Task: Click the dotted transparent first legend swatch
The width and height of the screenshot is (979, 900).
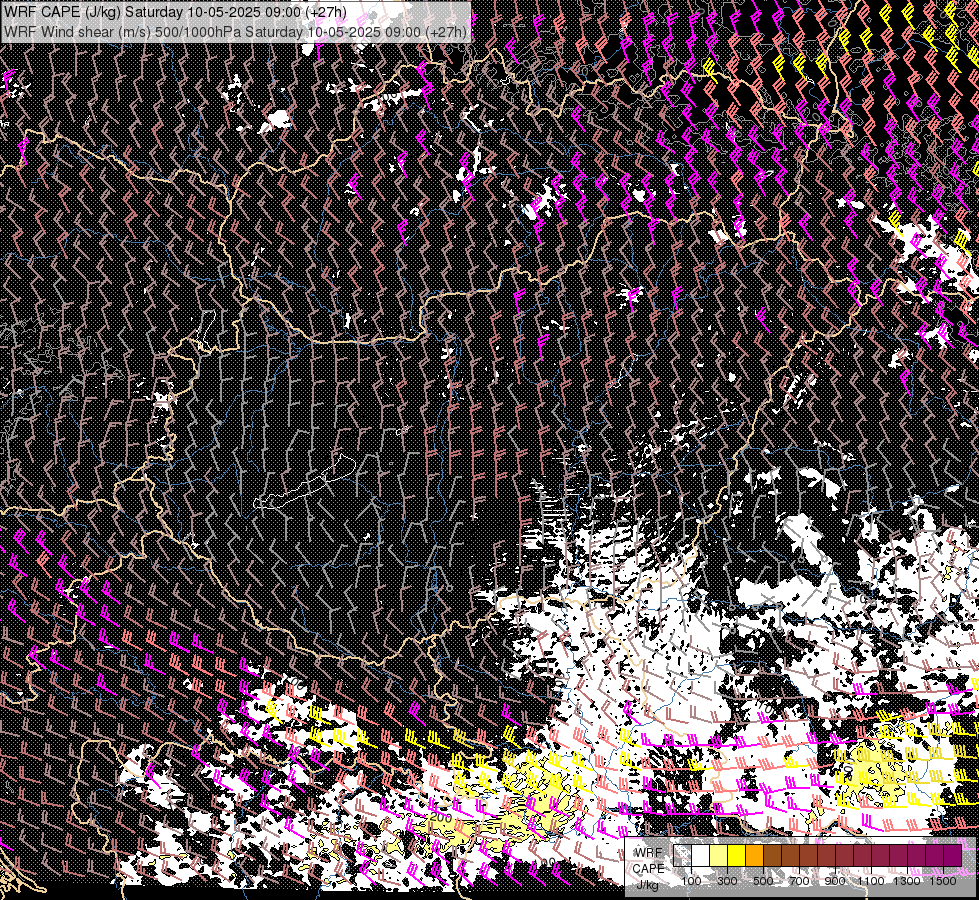Action: tap(682, 855)
